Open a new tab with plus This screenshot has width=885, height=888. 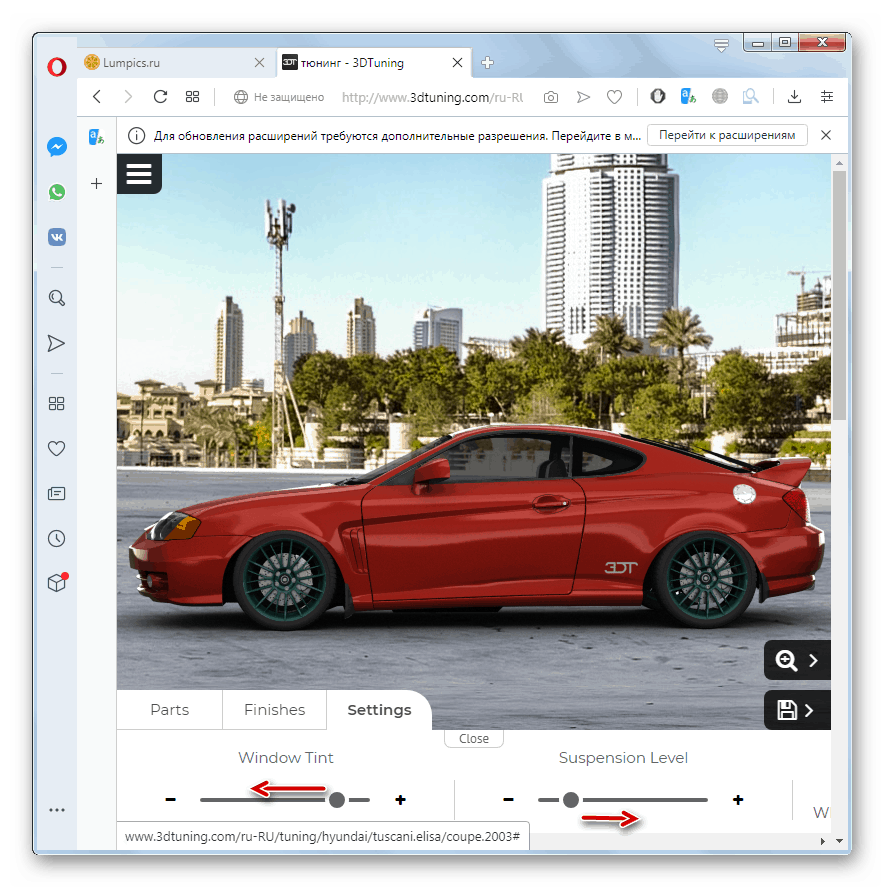tap(488, 62)
